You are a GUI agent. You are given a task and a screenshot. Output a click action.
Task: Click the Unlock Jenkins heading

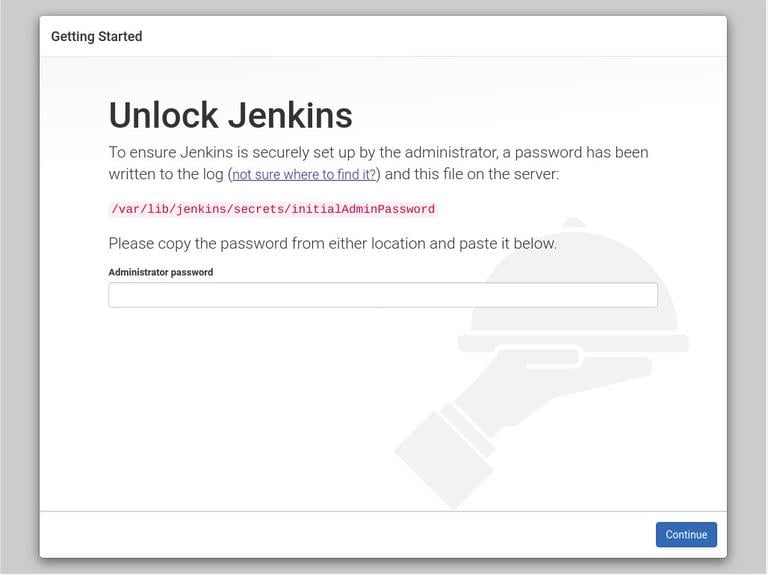(230, 115)
